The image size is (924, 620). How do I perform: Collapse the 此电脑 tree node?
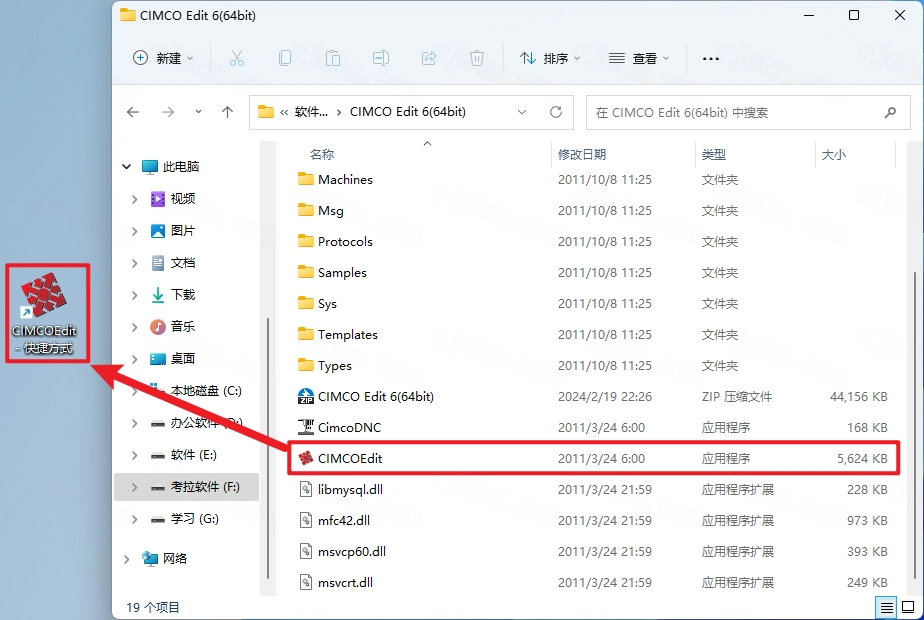click(x=126, y=167)
